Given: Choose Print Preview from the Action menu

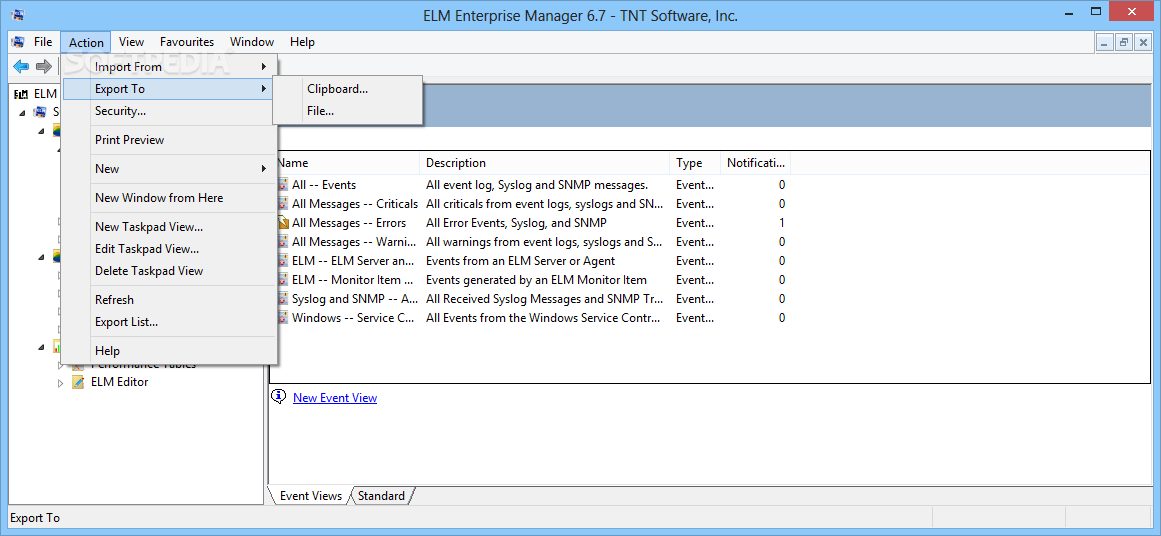Looking at the screenshot, I should tap(170, 140).
